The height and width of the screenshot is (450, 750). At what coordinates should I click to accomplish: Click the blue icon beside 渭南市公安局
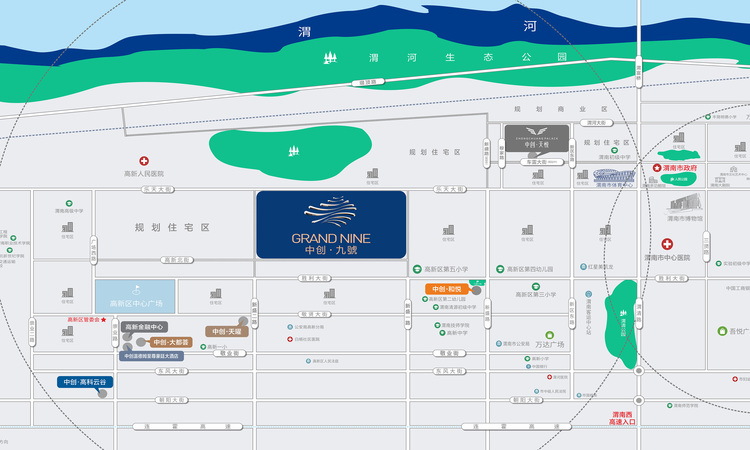[499, 343]
